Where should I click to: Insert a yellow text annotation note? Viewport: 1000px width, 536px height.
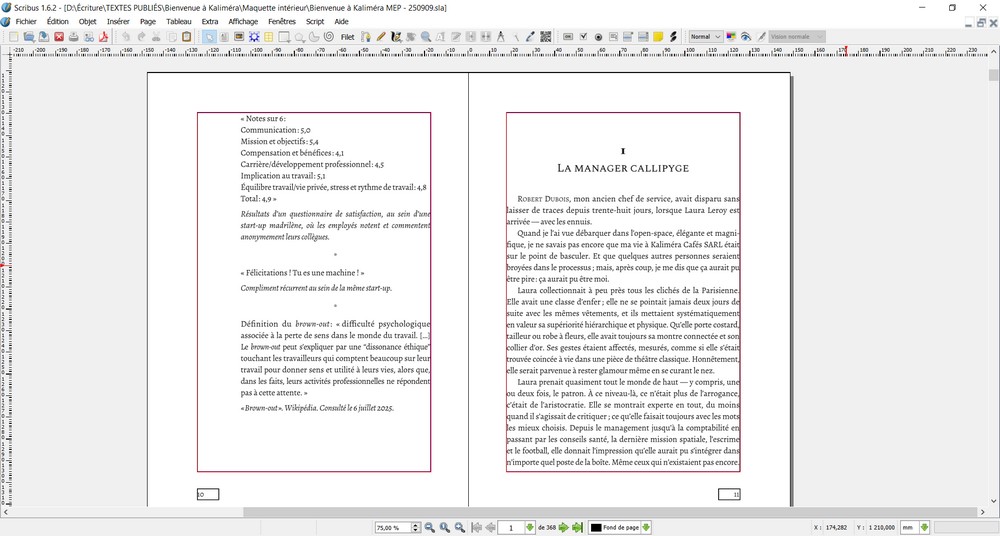658,36
